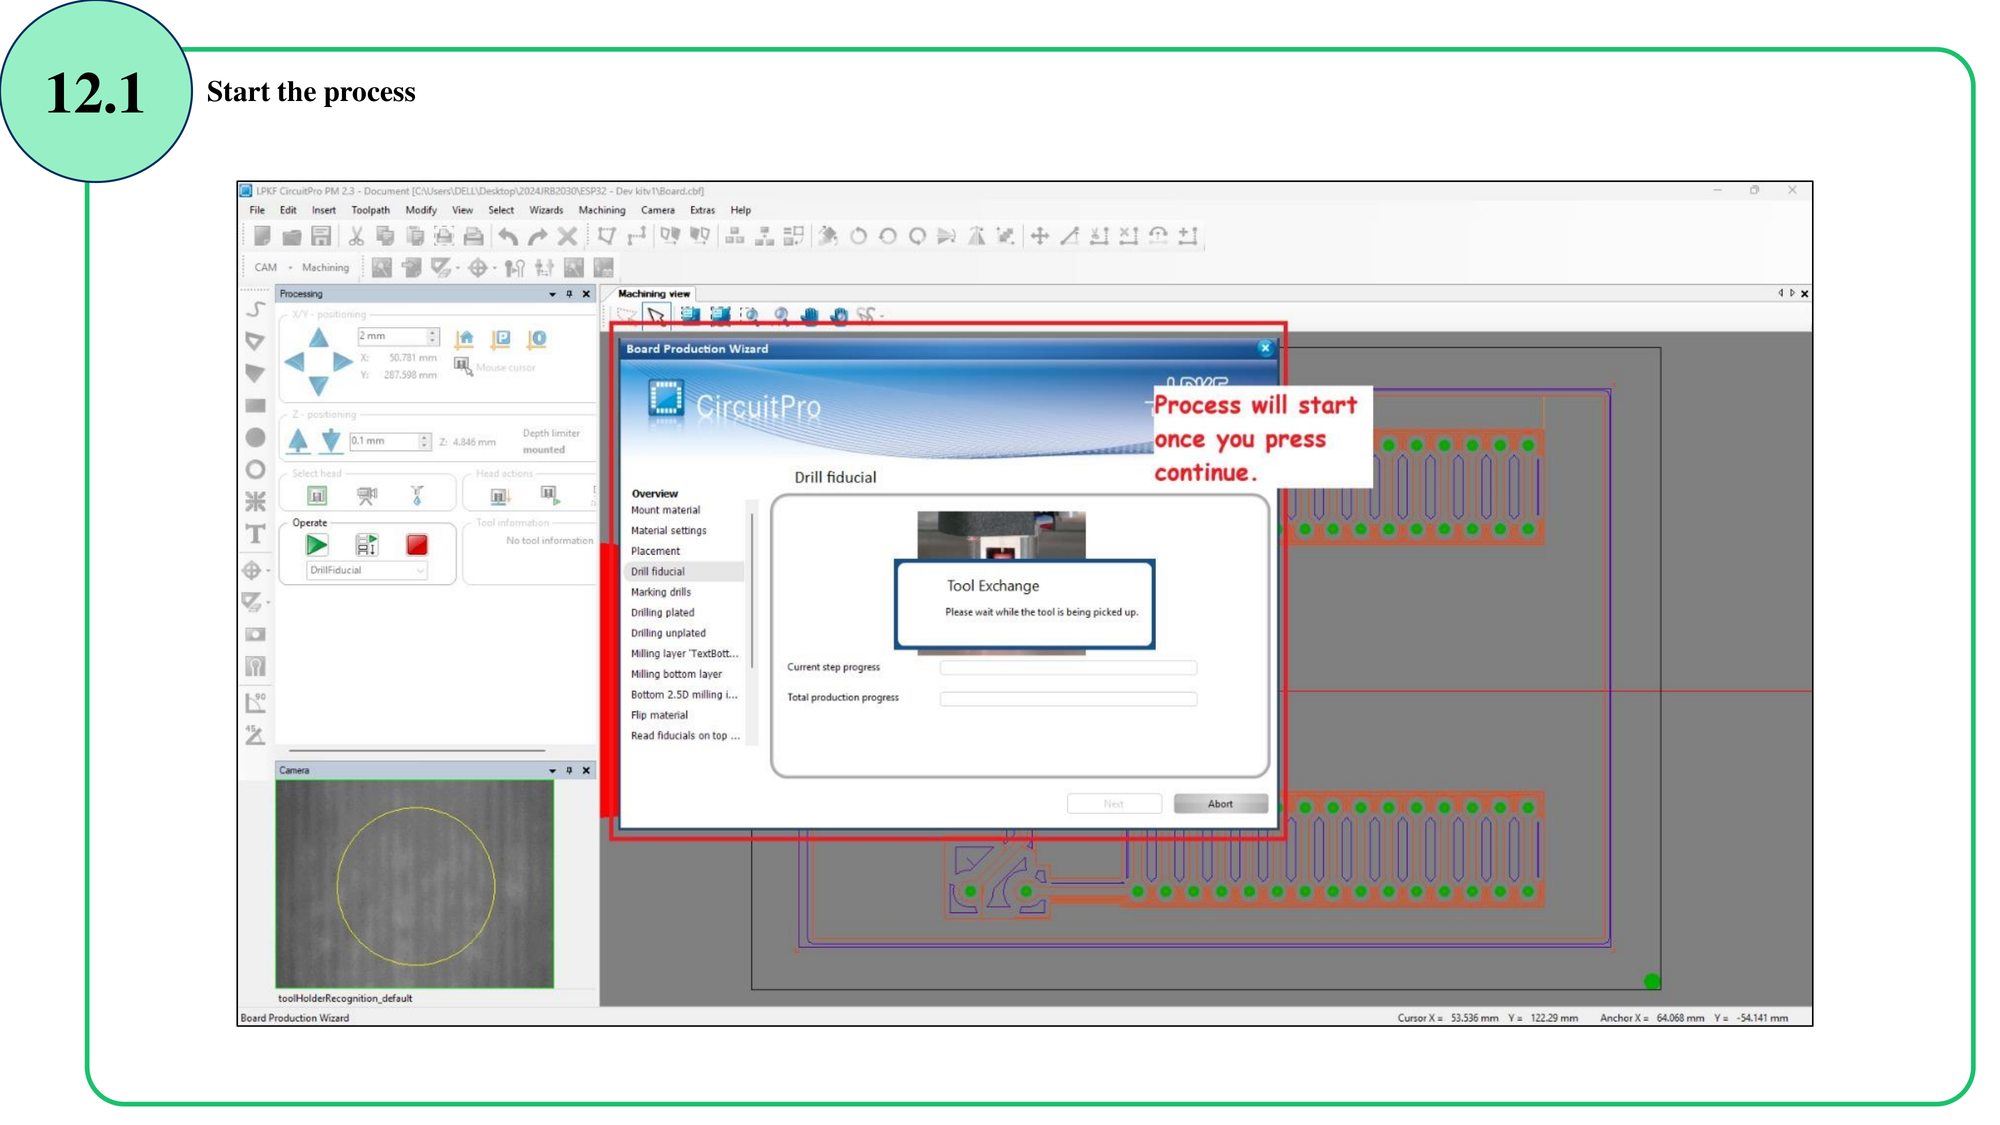Open the Camera panel options dropdown arrow
This screenshot has height=1125, width=2000.
pos(552,771)
